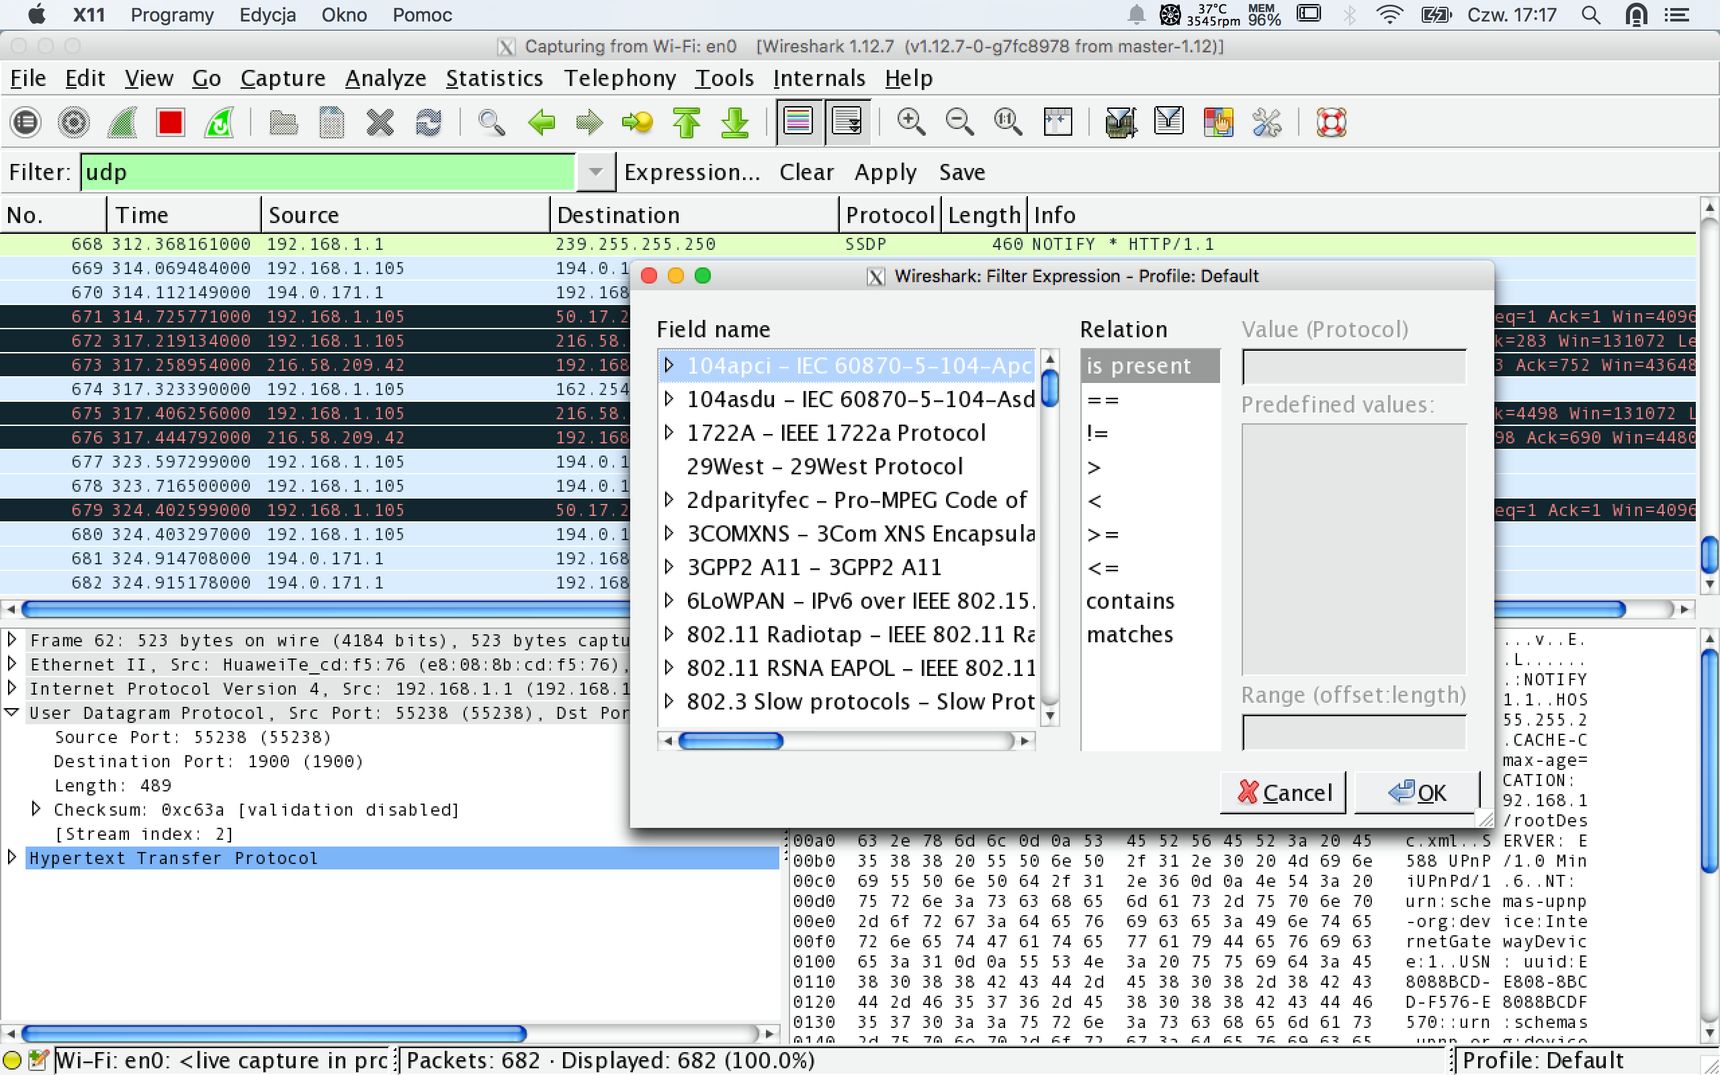Open the View menu
This screenshot has width=1720, height=1075.
pyautogui.click(x=149, y=78)
